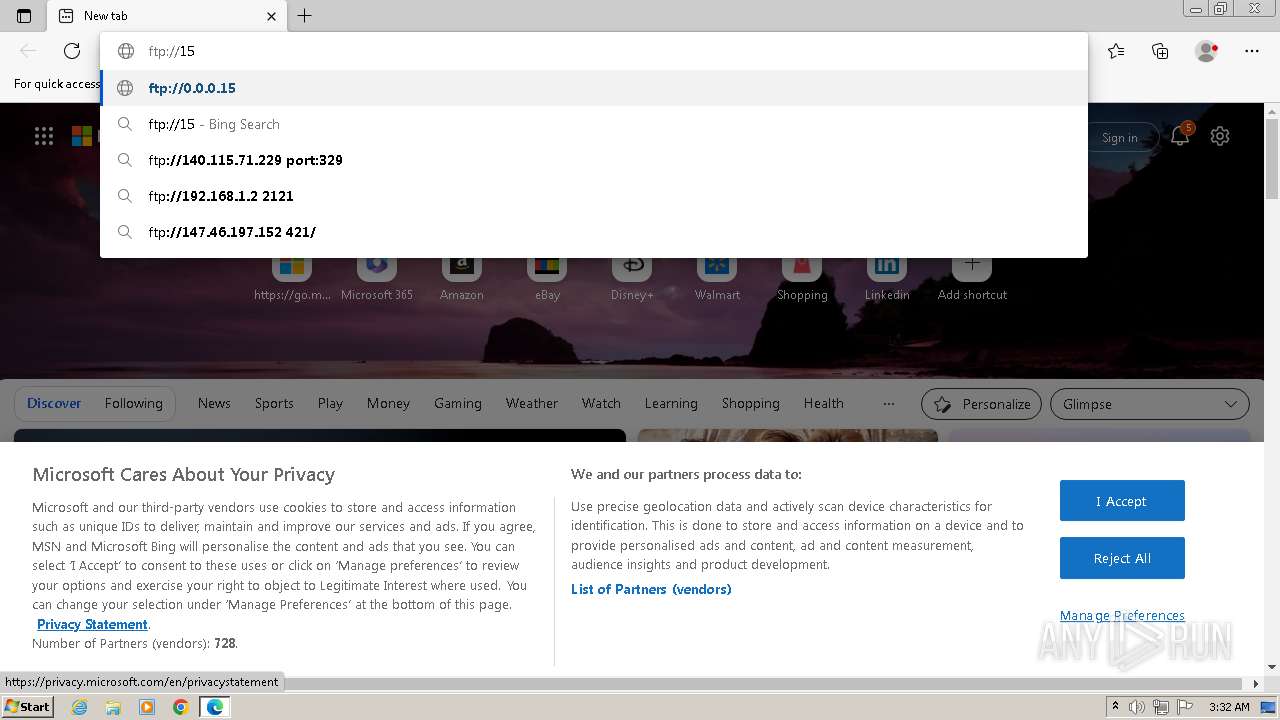Open the Gaming category
Screen dimensions: 1280x720
458,403
